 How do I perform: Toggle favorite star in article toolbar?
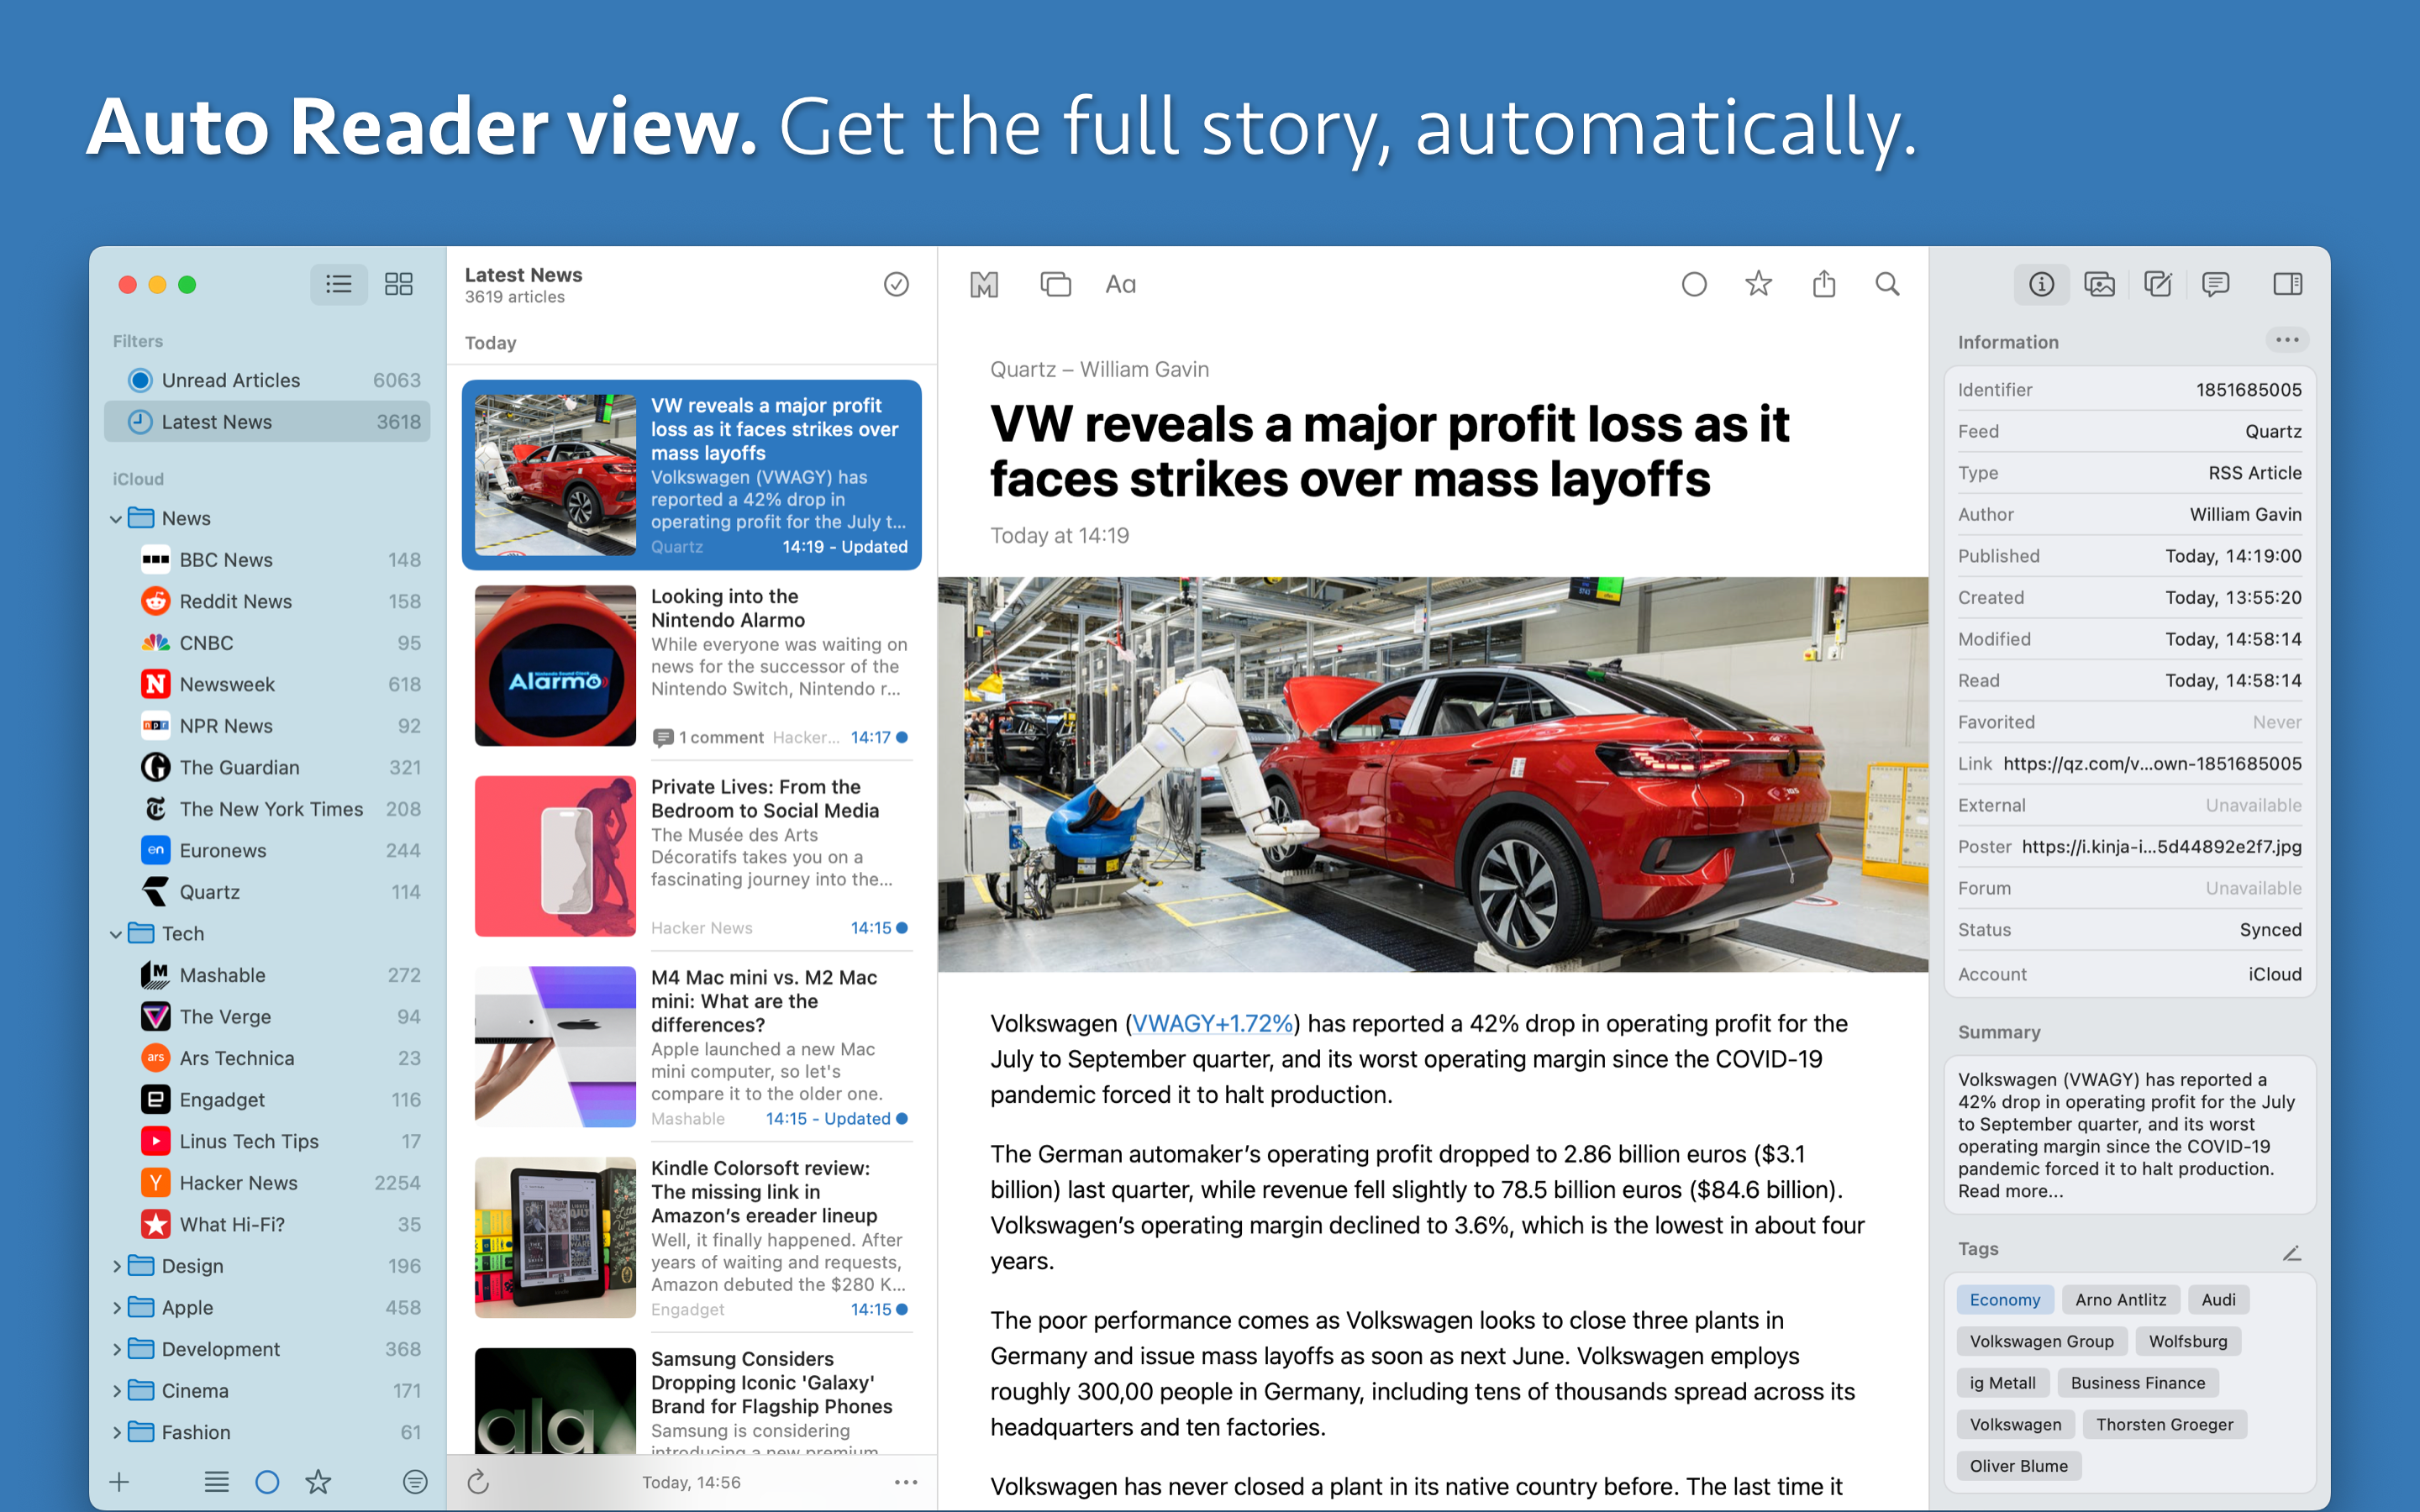coord(1758,285)
